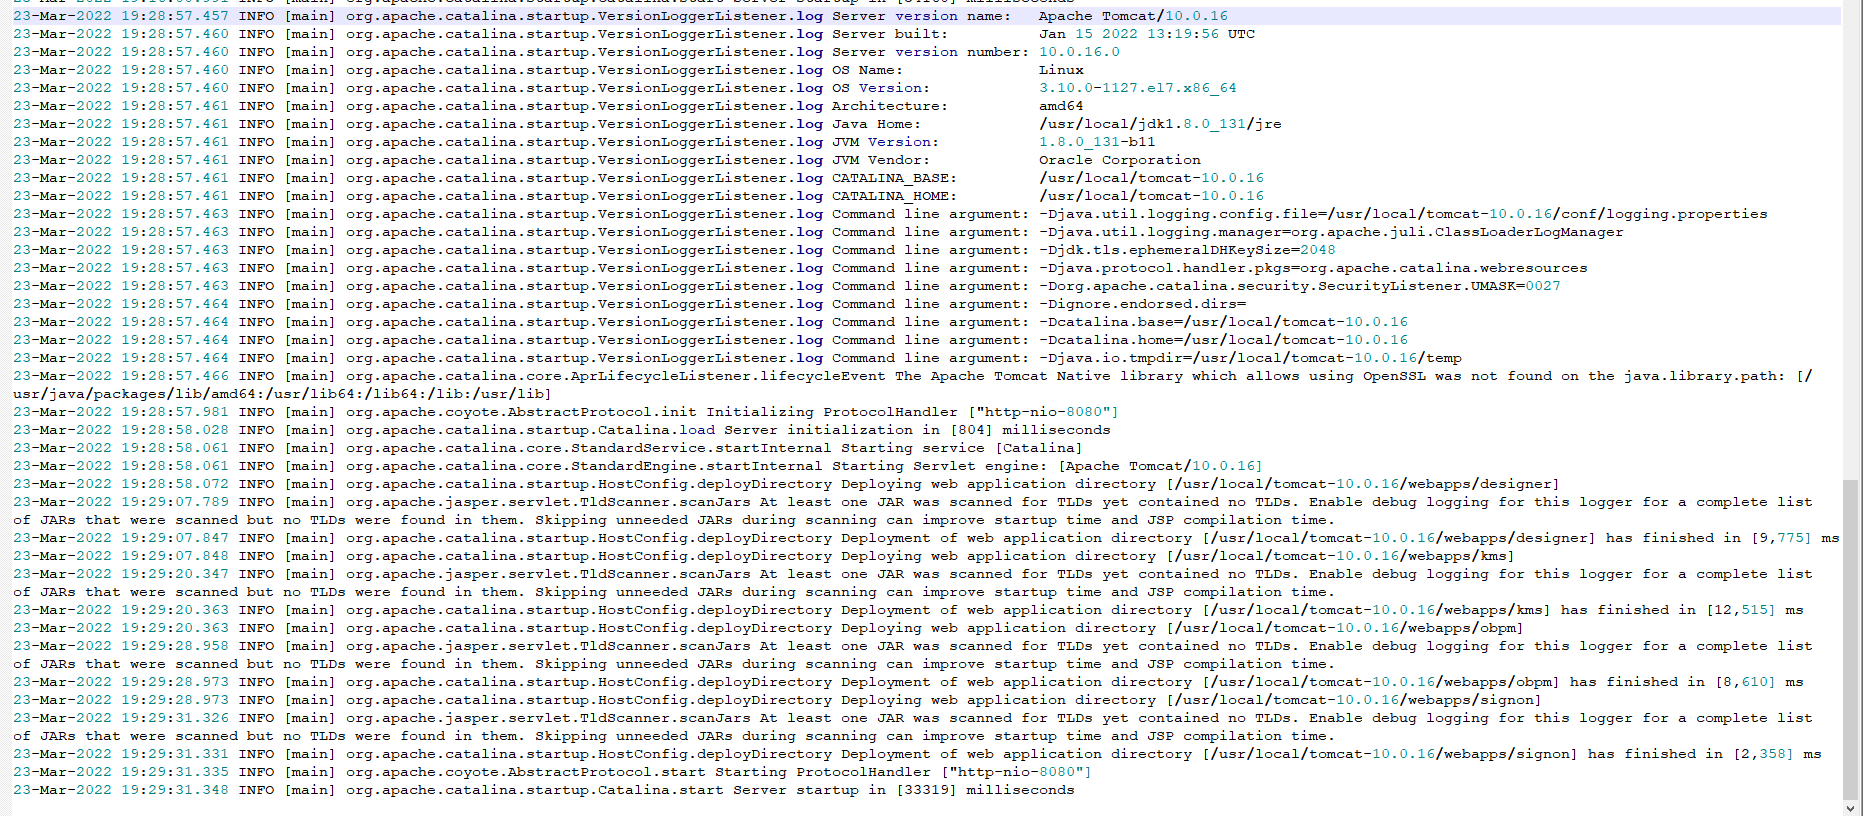Click 'Server startup in [33319] milliseconds'
The image size is (1863, 816).
coord(904,790)
